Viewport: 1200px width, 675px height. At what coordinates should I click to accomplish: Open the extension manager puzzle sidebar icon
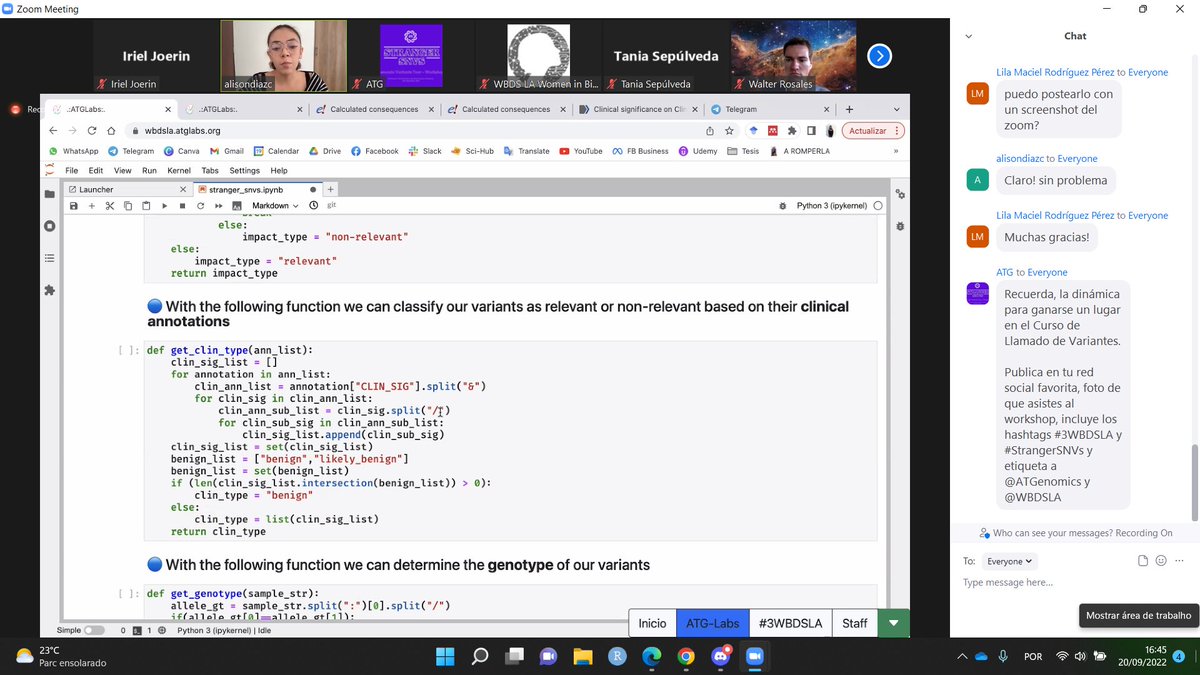coord(50,290)
